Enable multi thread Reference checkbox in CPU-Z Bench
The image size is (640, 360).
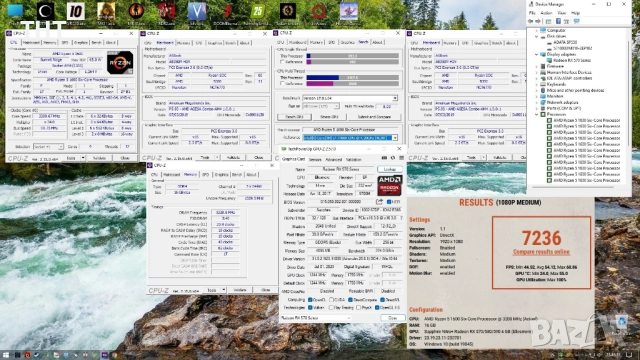282,83
